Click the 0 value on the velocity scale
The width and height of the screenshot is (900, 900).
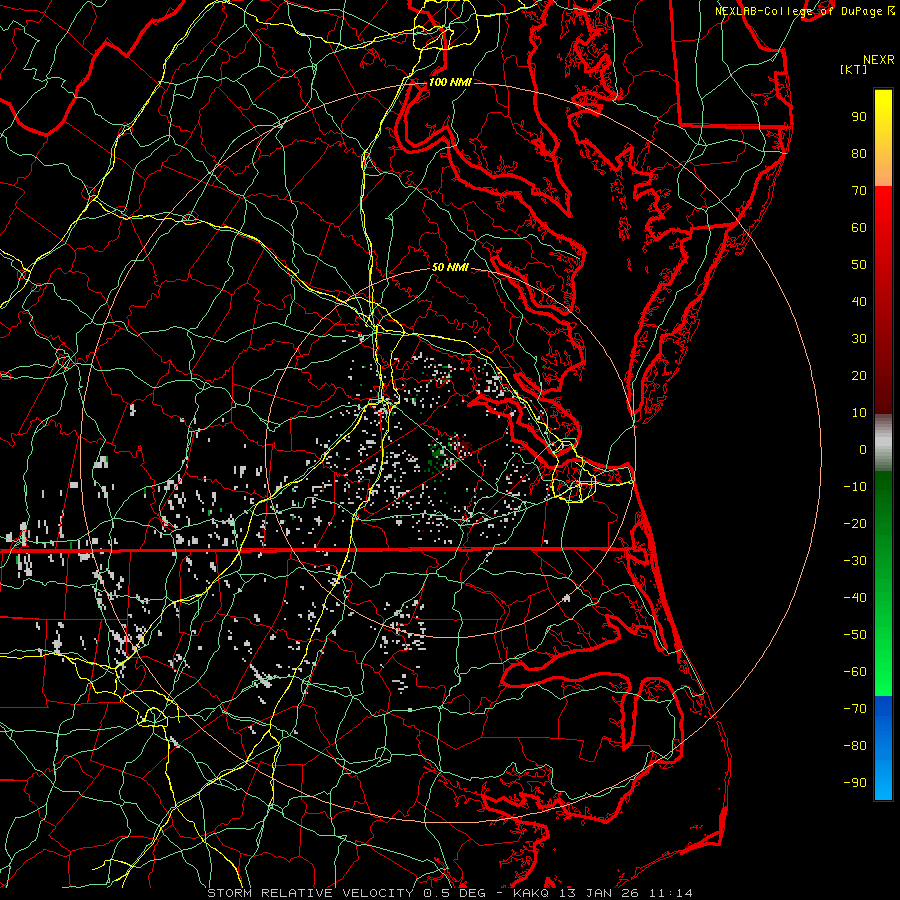(x=863, y=450)
